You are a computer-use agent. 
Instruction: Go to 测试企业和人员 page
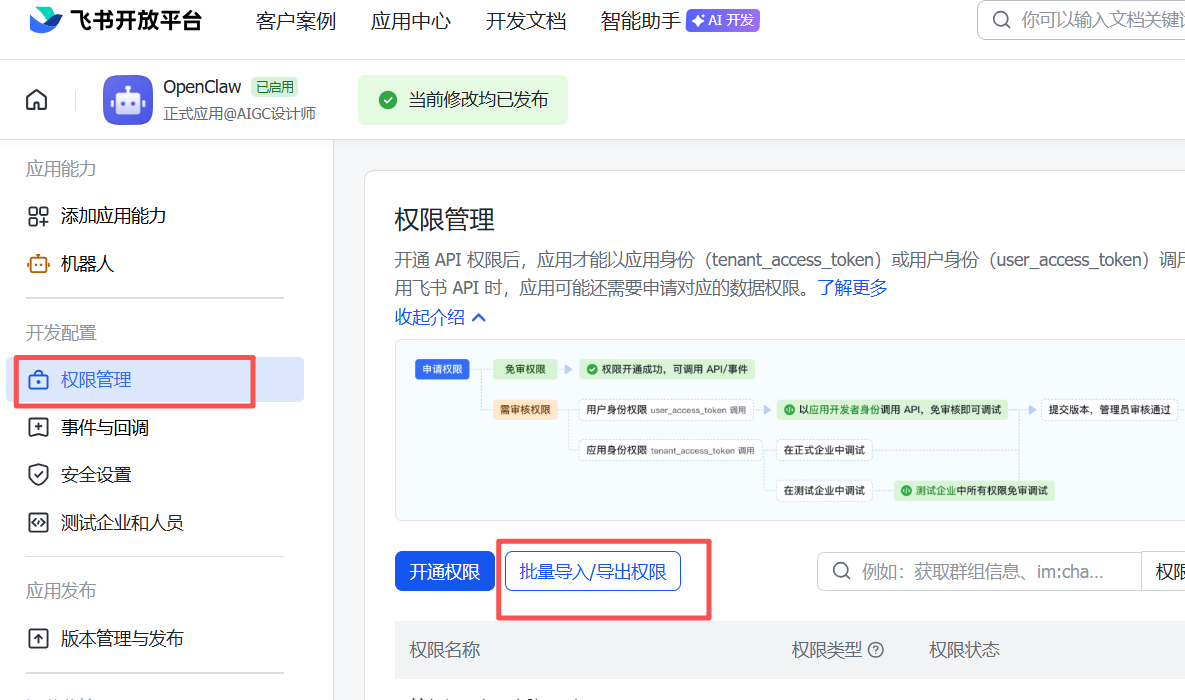pos(122,523)
